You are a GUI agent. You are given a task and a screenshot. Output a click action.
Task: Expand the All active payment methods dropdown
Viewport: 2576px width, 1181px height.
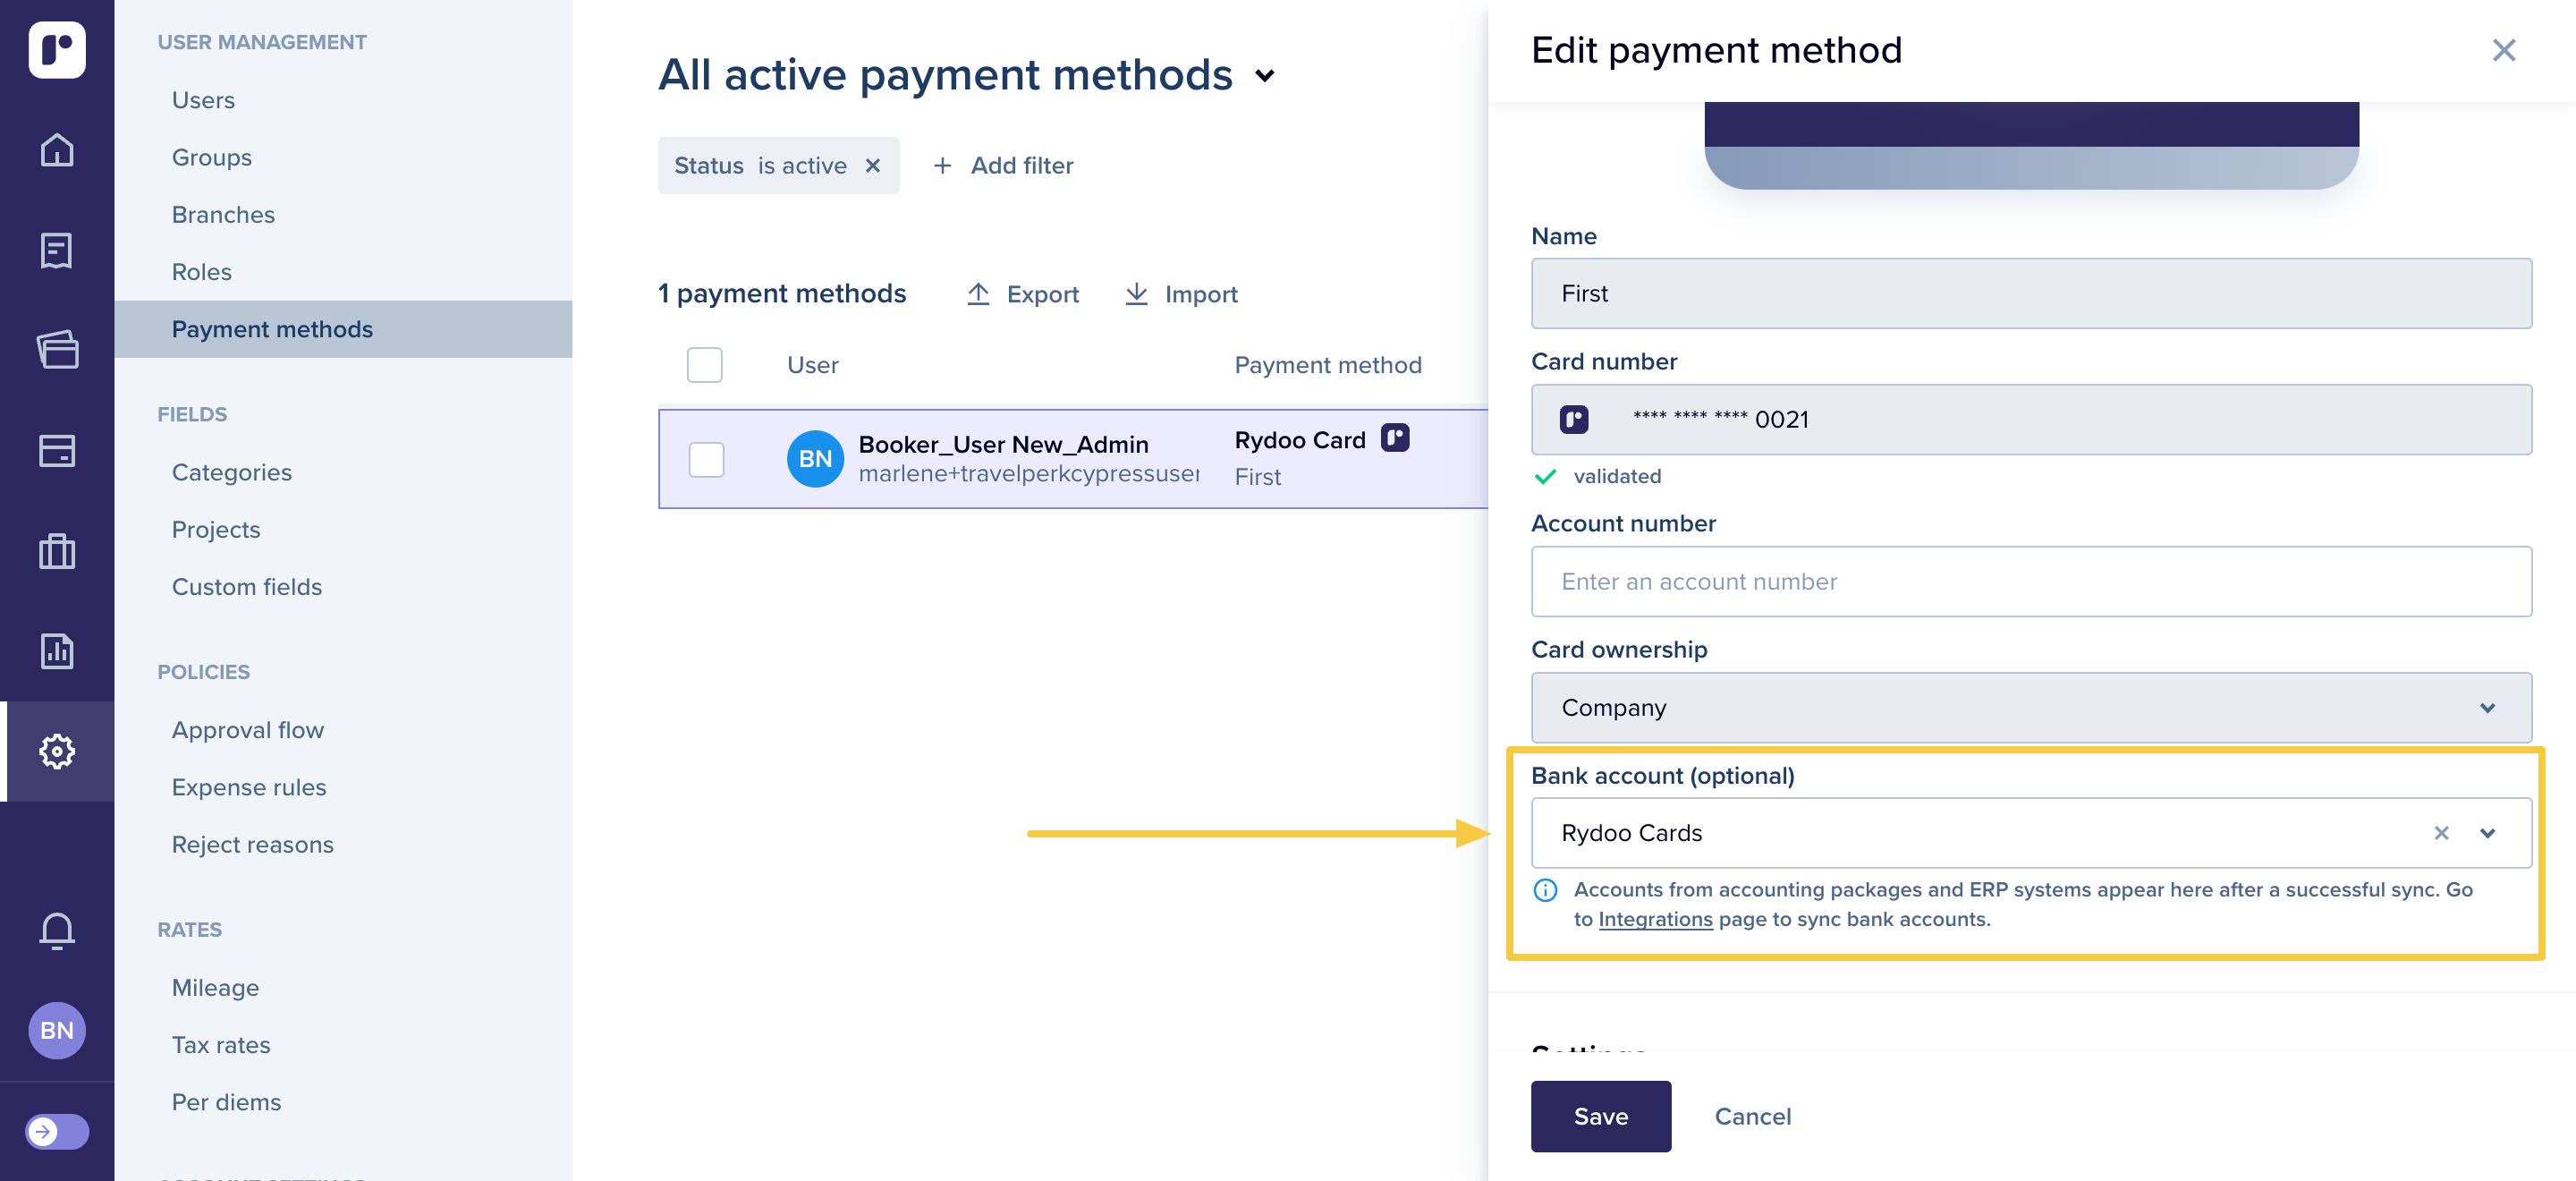[x=1265, y=76]
